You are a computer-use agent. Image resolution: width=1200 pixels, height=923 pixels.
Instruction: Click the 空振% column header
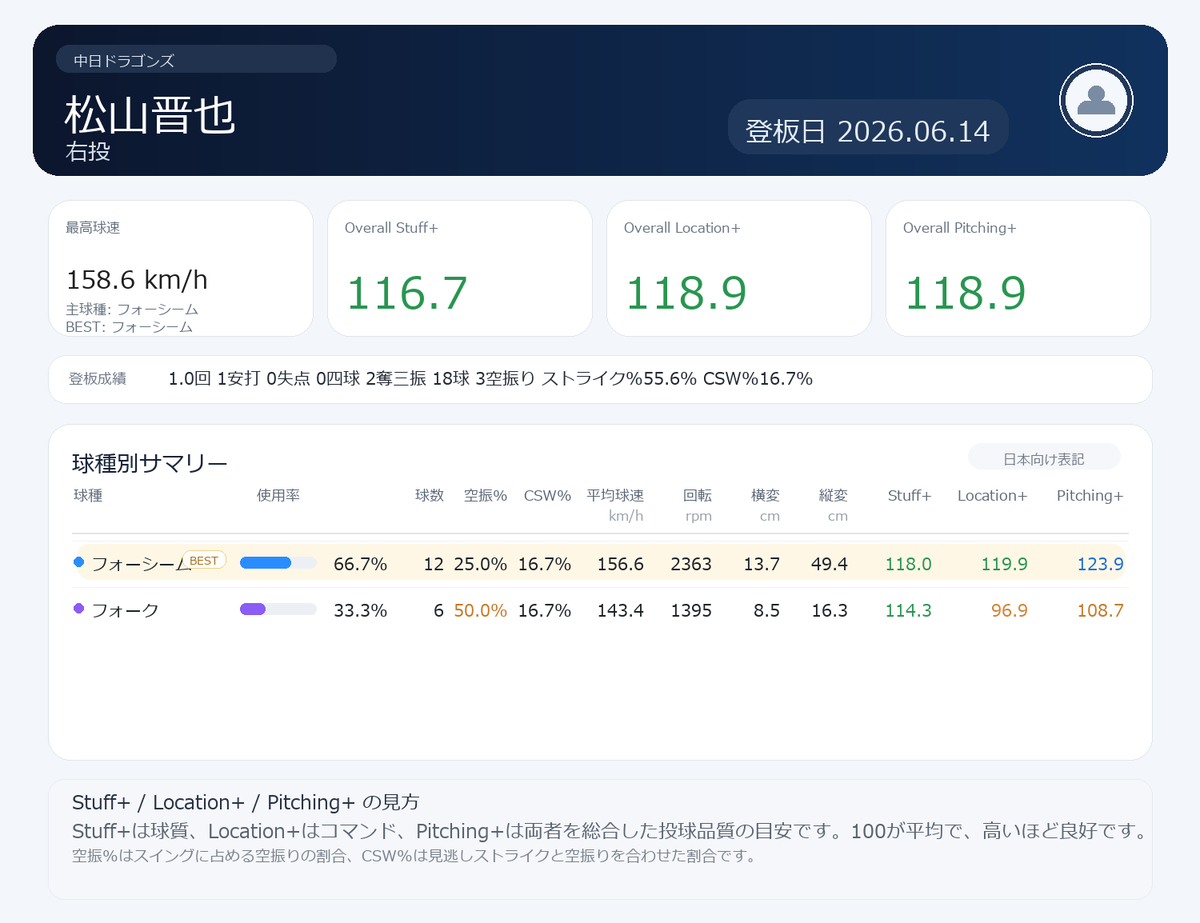(485, 495)
